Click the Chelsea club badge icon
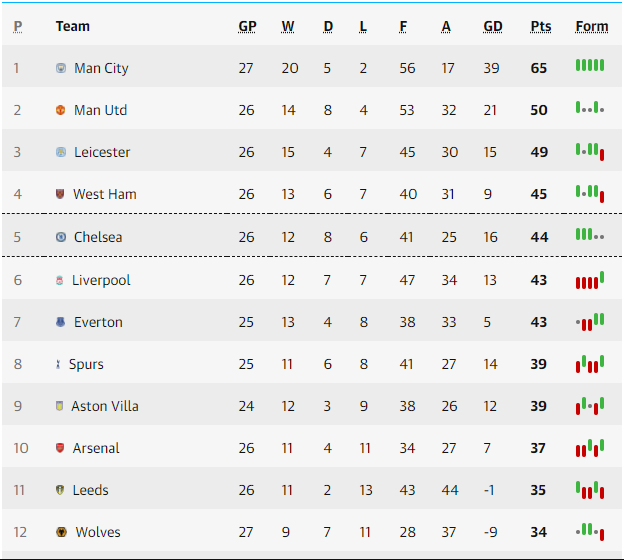The height and width of the screenshot is (560, 624). coord(61,237)
